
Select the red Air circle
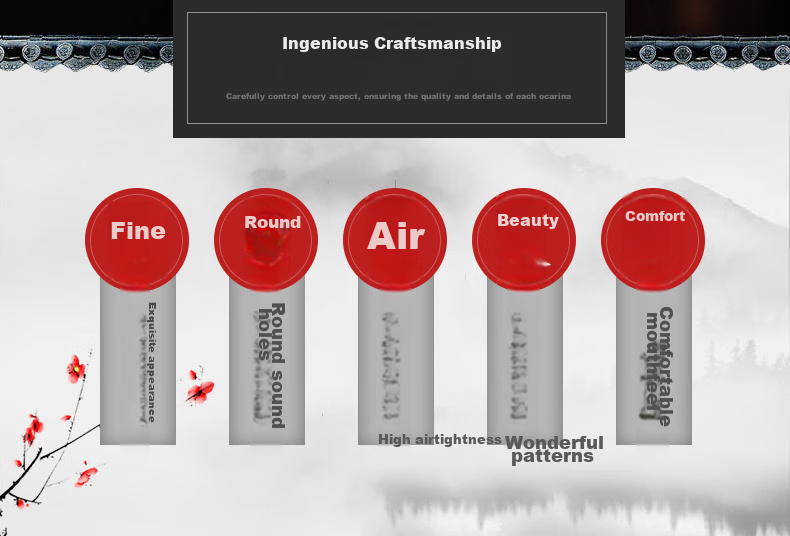click(395, 240)
